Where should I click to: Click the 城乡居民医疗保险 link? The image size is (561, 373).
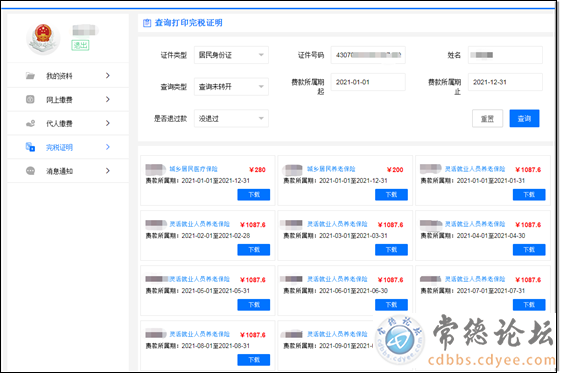[x=194, y=169]
